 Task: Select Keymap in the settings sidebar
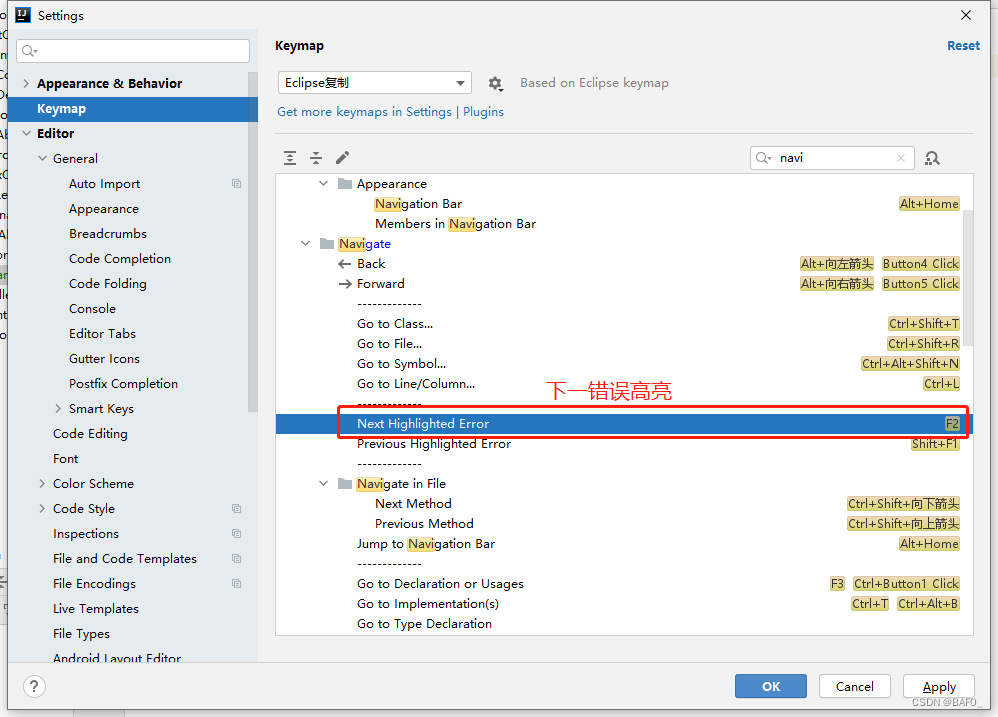point(132,109)
